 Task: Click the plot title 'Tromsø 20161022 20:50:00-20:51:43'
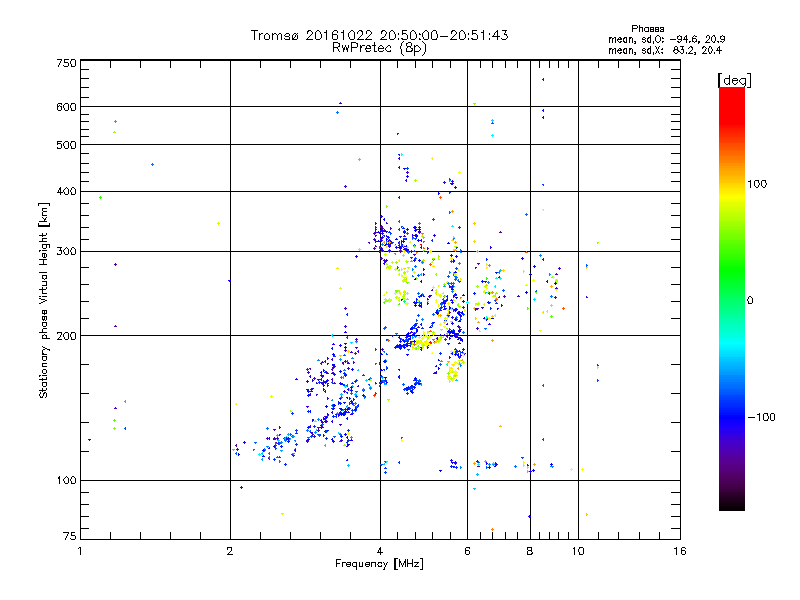pos(379,35)
